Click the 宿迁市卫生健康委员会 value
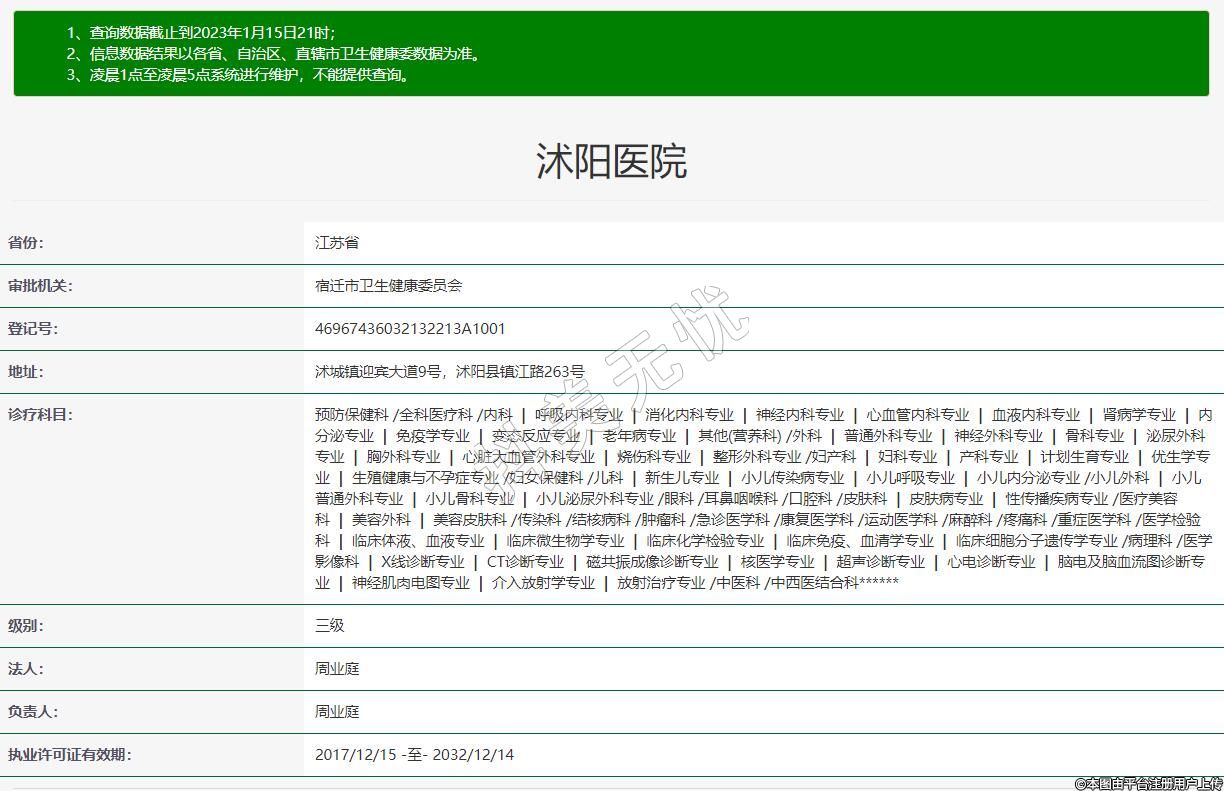This screenshot has width=1224, height=791. (x=388, y=286)
